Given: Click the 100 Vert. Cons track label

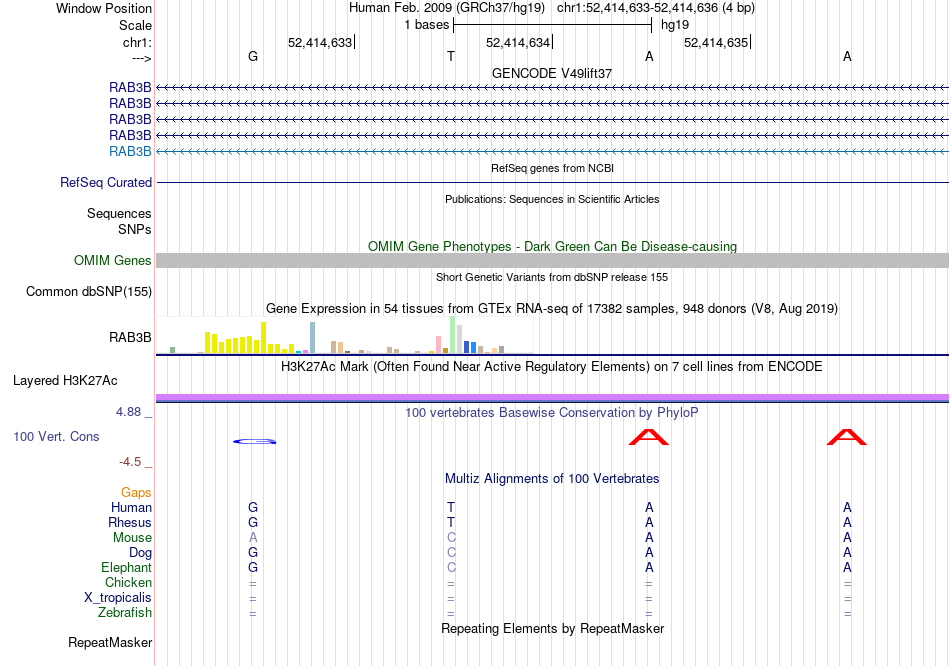Looking at the screenshot, I should pyautogui.click(x=56, y=436).
